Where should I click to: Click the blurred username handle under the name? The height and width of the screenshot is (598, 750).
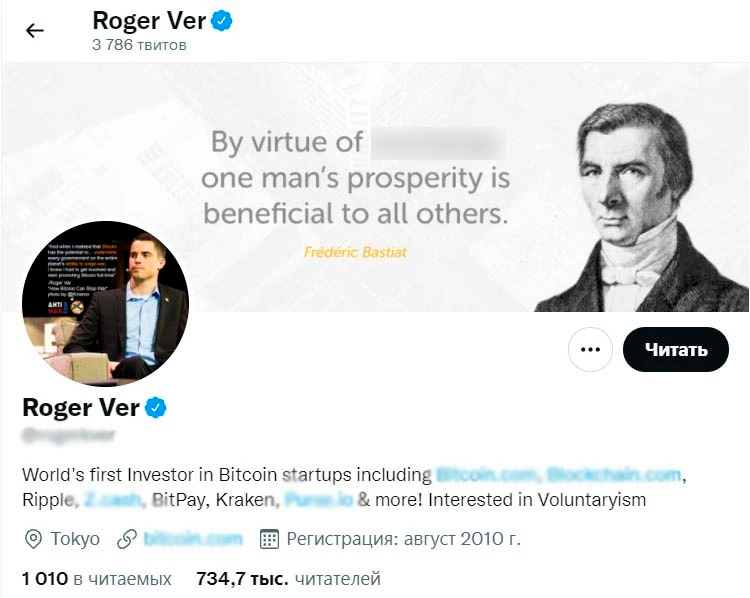68,435
